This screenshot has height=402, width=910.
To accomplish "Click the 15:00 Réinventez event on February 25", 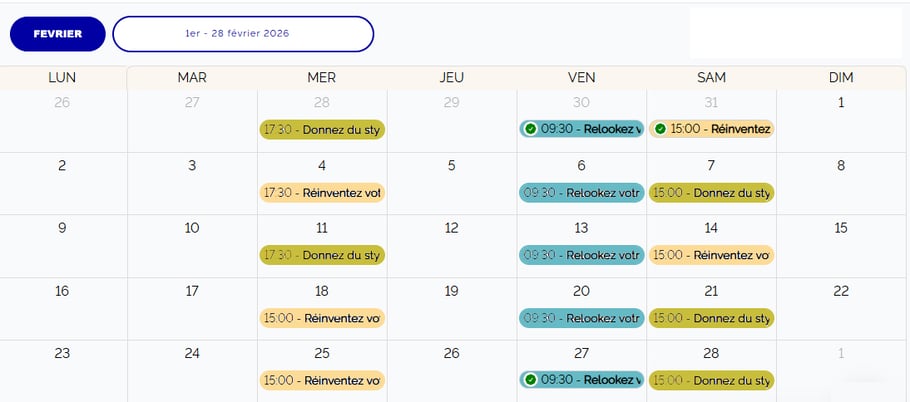I will pyautogui.click(x=322, y=380).
